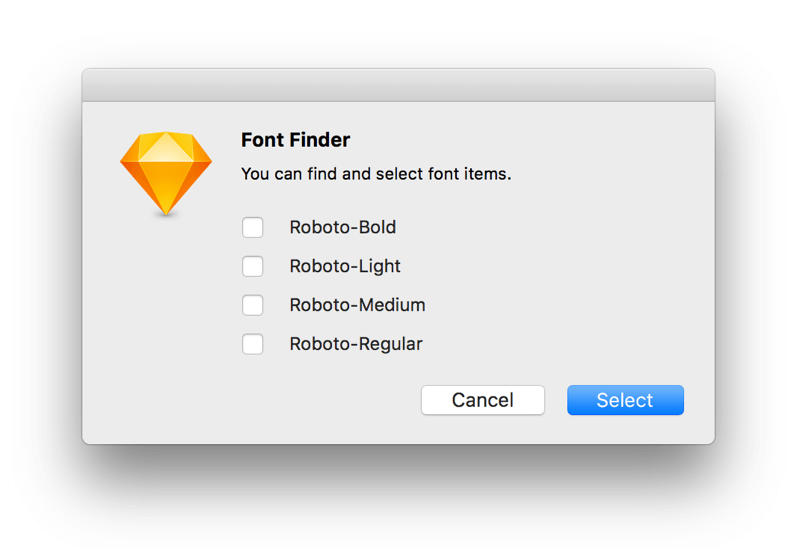Click the Font Finder heading
This screenshot has width=800, height=549.
pos(295,140)
